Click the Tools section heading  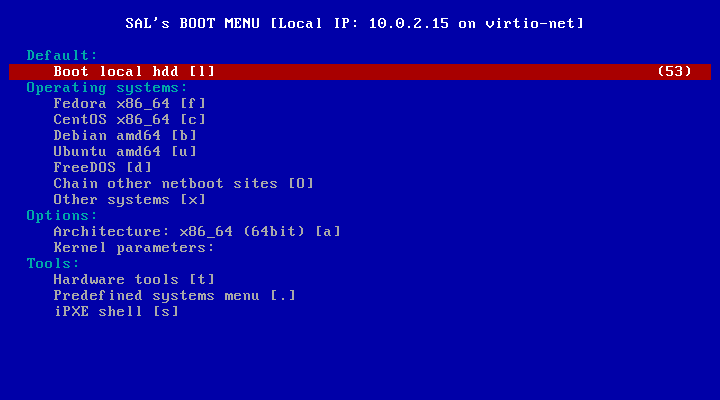click(53, 264)
